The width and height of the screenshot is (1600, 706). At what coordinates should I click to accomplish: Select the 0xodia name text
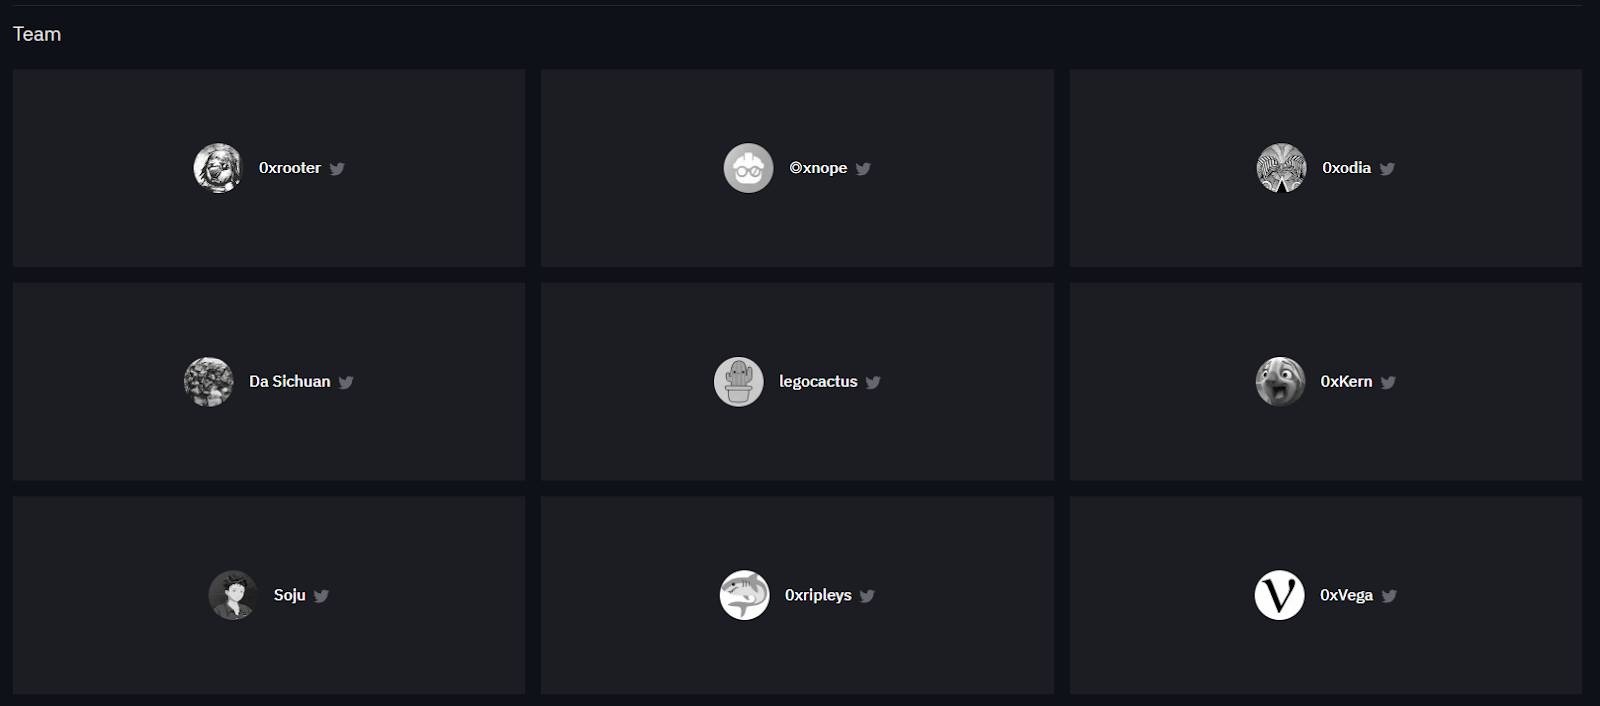[x=1346, y=168]
